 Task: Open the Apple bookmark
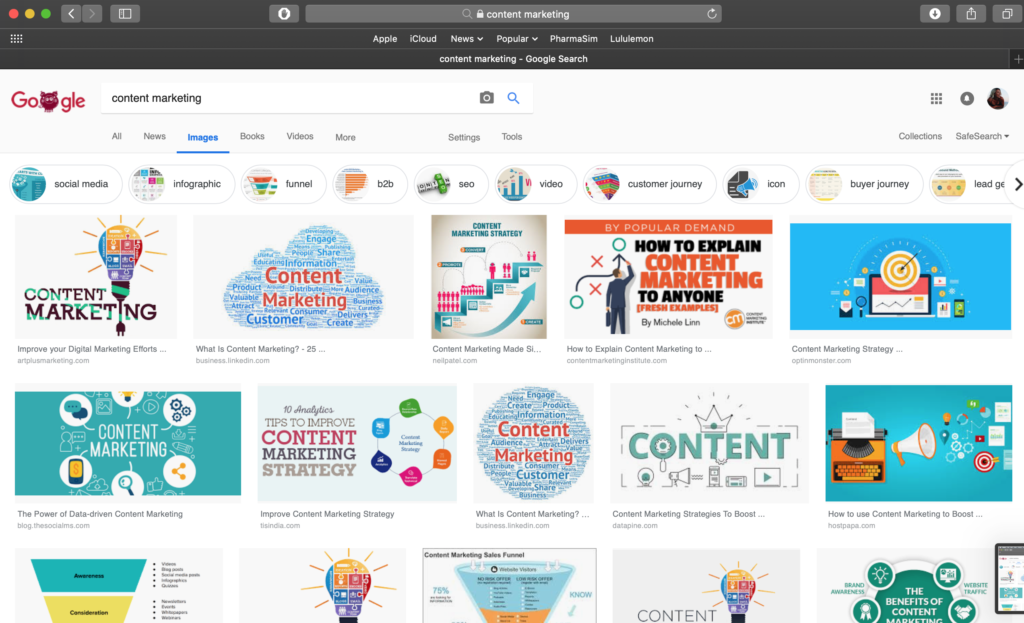pos(385,39)
